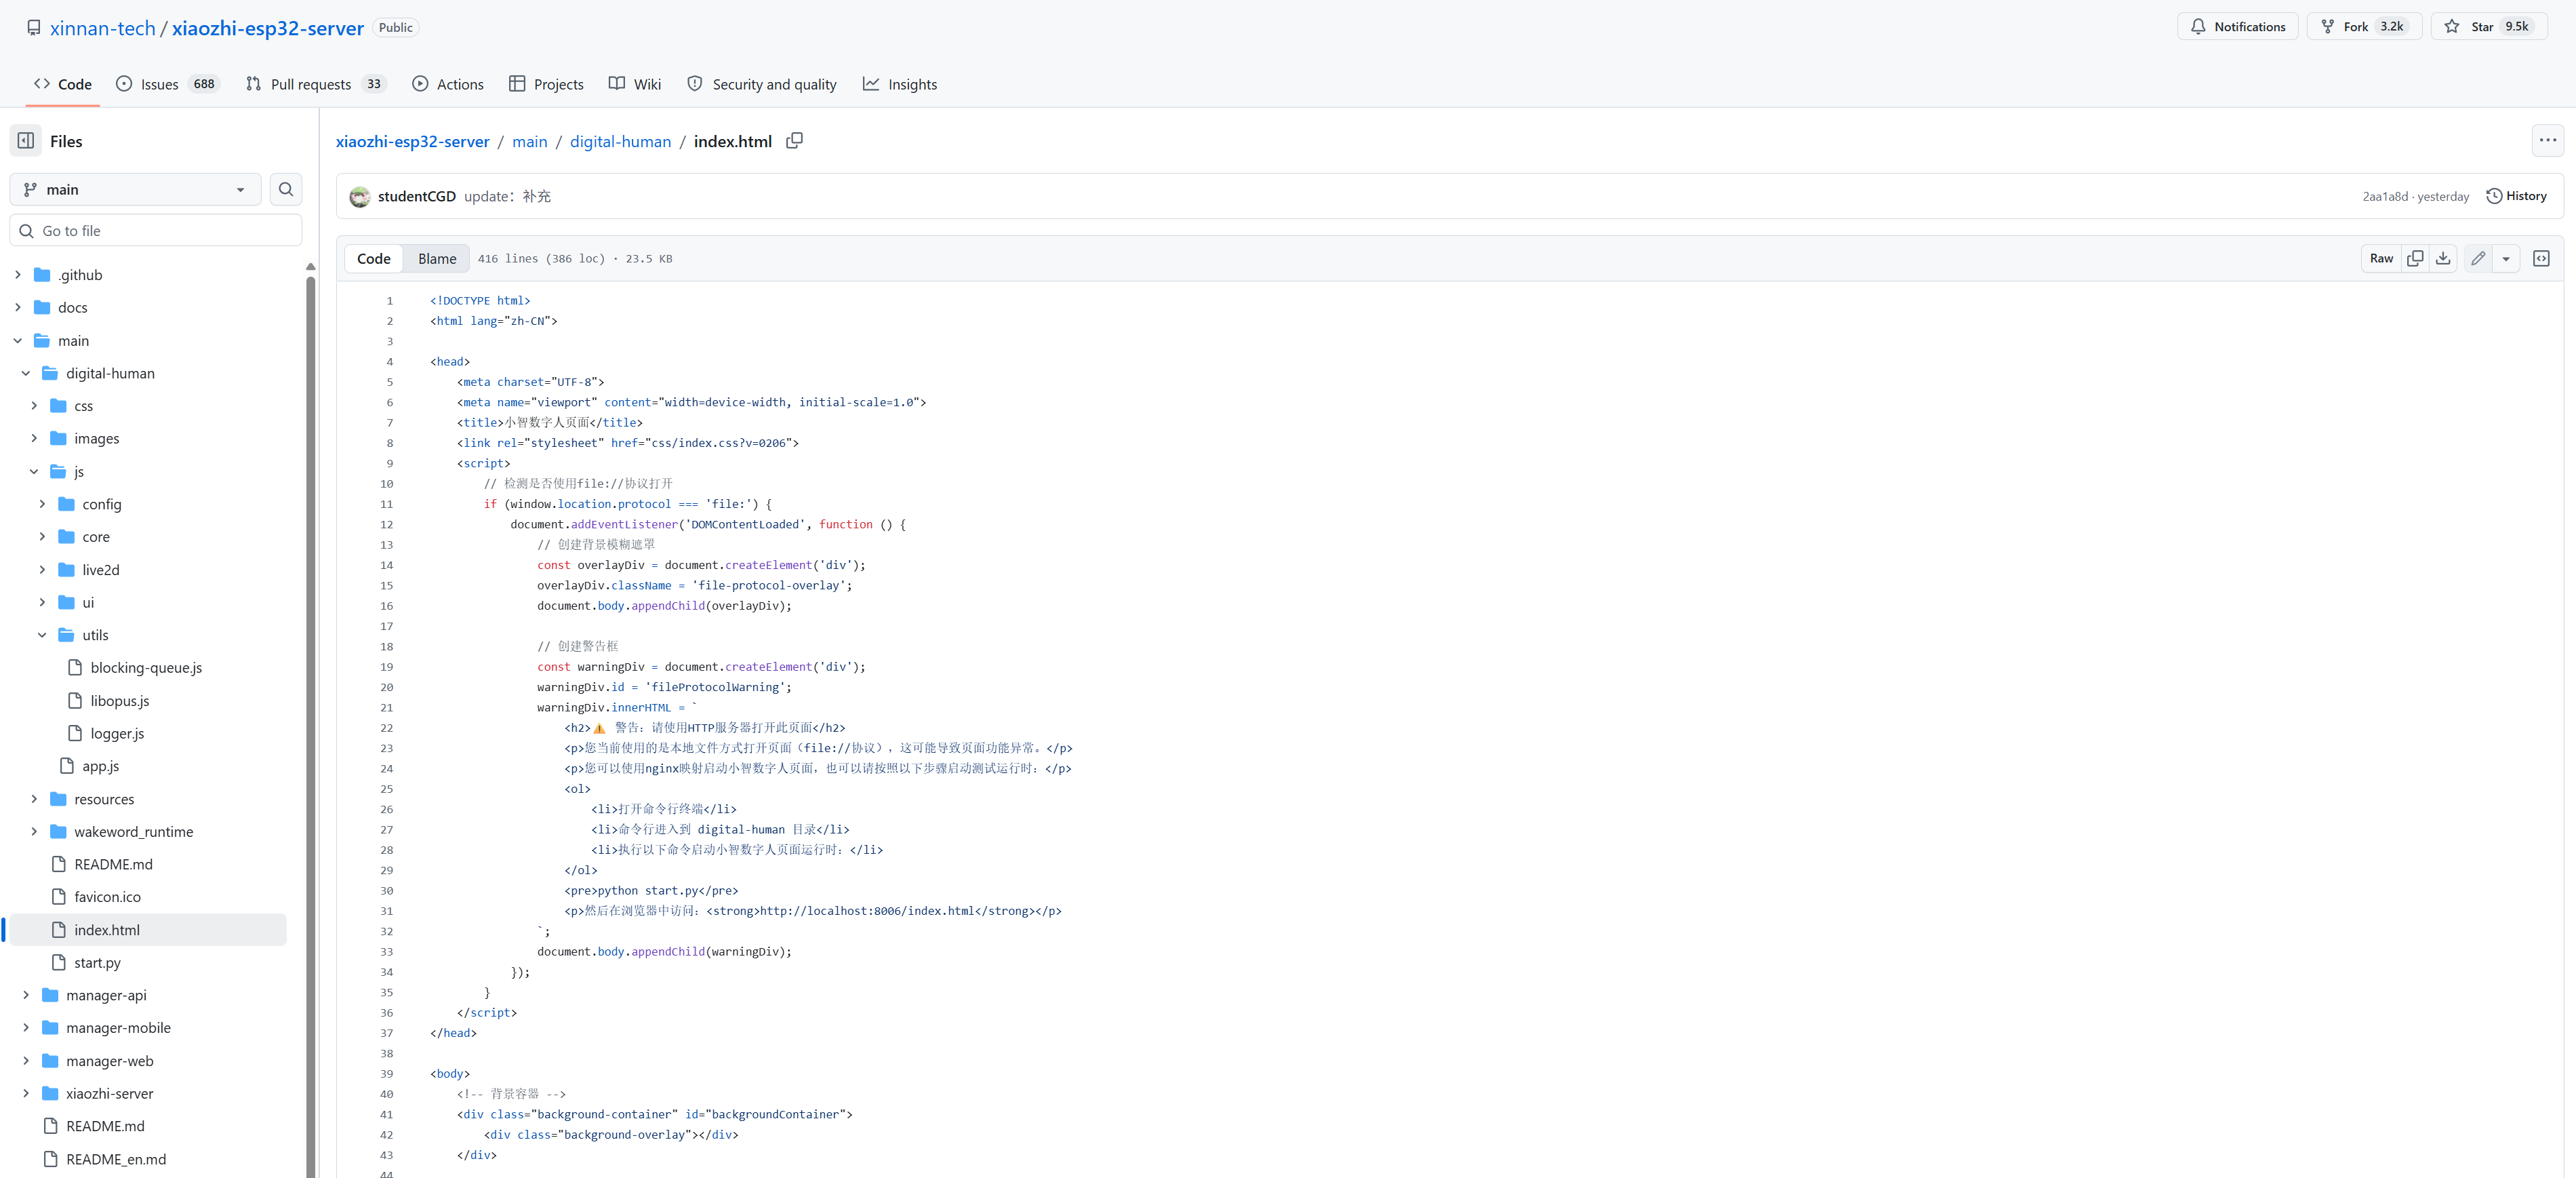Open the core folder
The width and height of the screenshot is (2576, 1178).
[x=96, y=537]
